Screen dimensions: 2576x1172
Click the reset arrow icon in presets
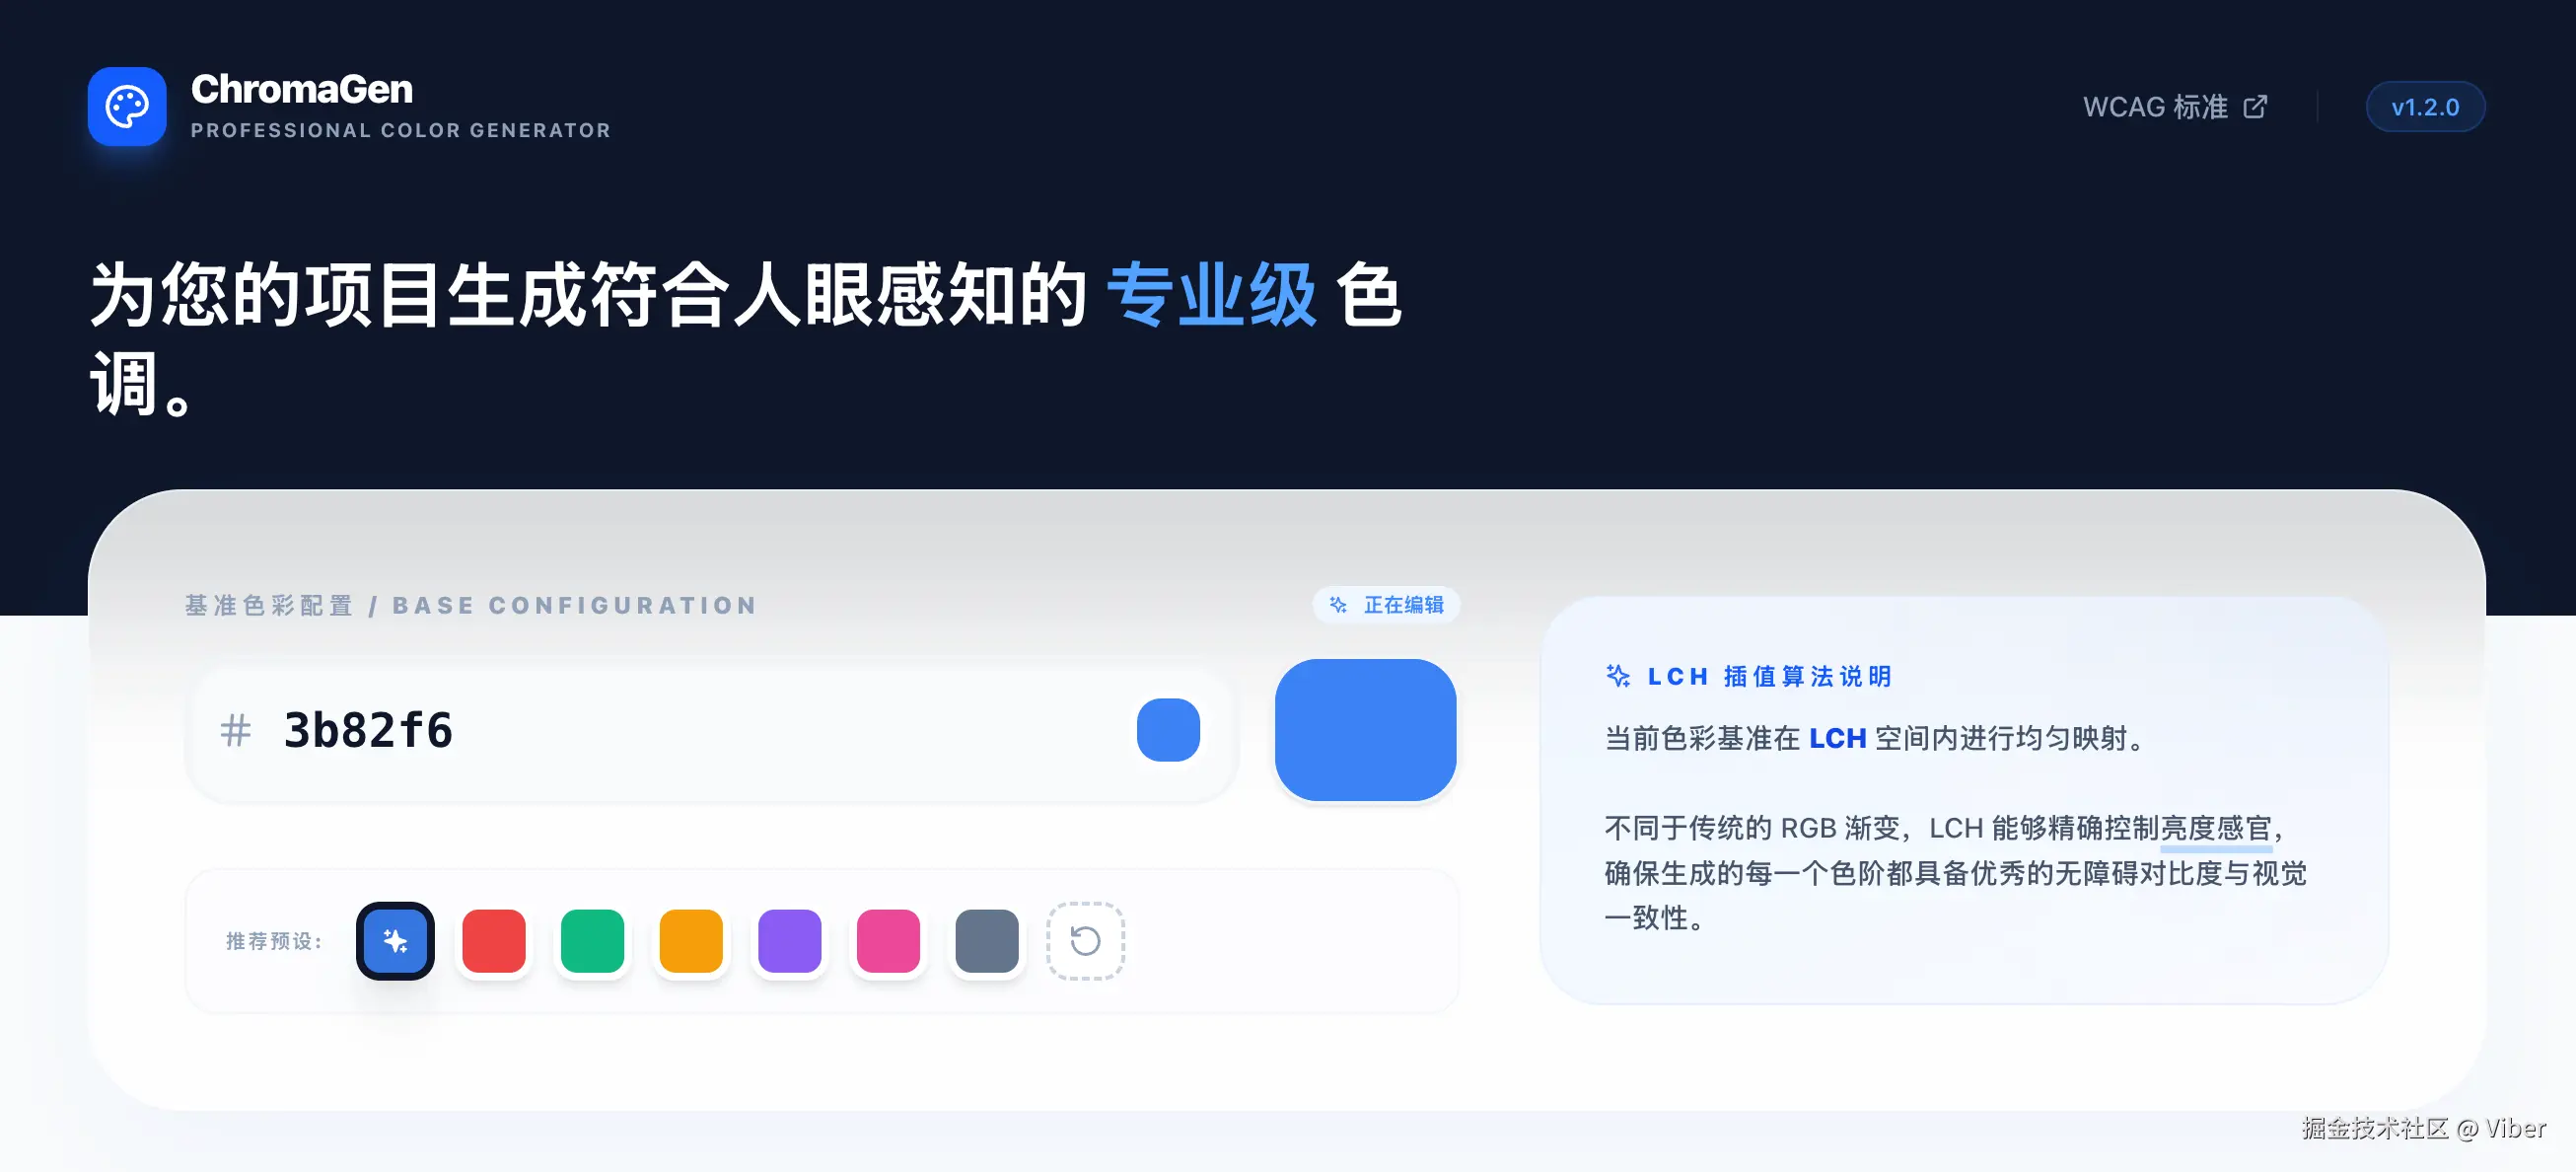(1085, 940)
